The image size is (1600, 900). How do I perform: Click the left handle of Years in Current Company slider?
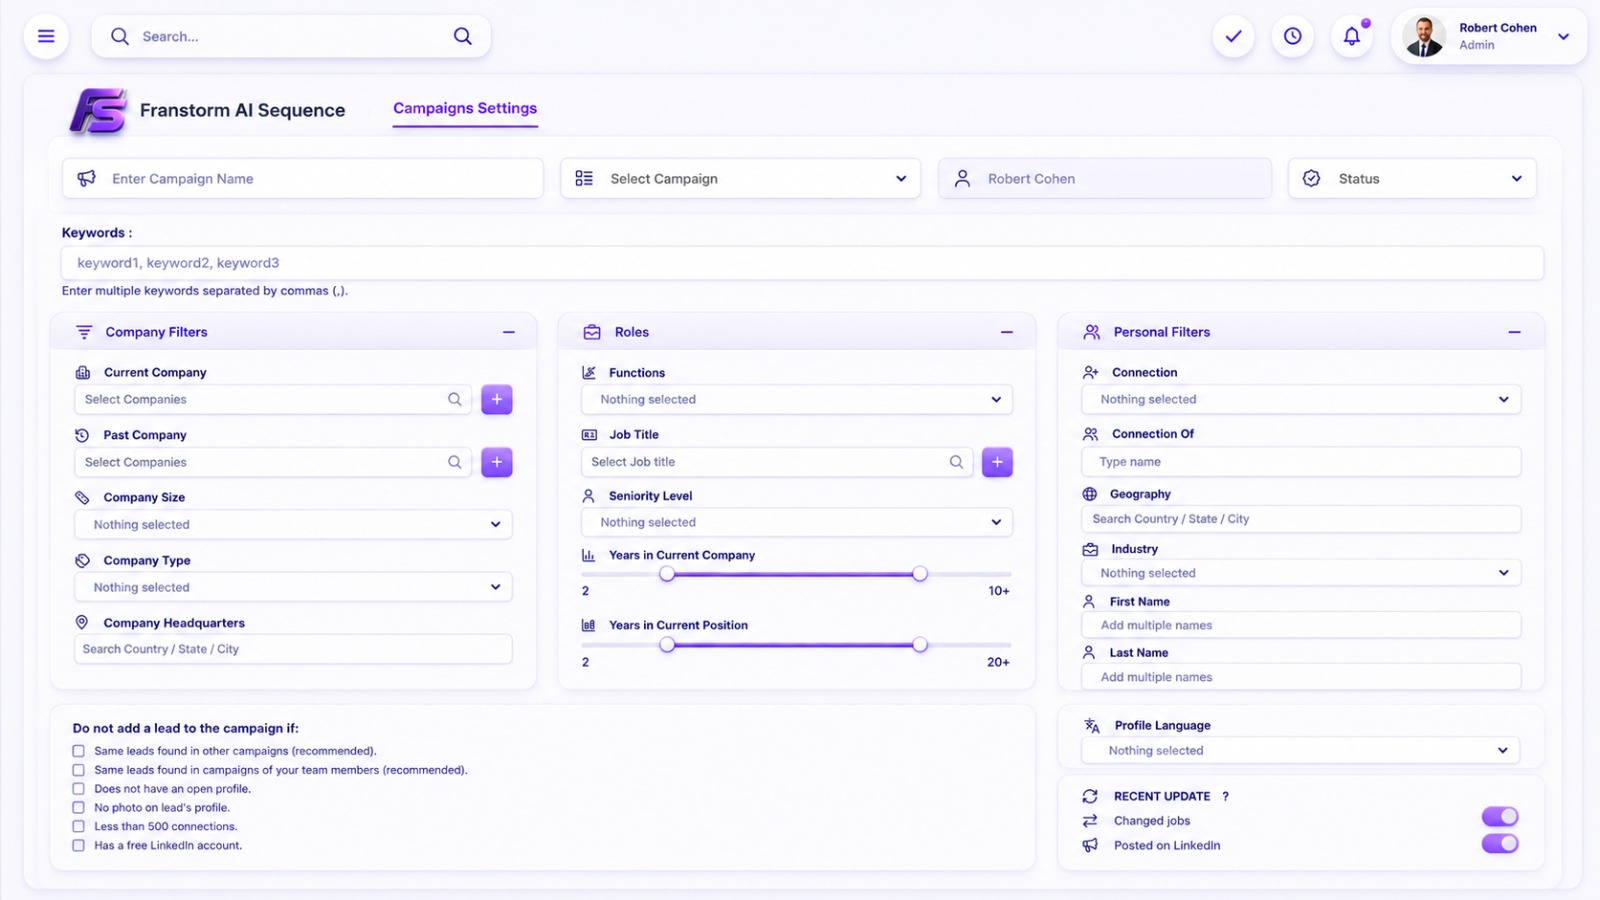pos(667,574)
